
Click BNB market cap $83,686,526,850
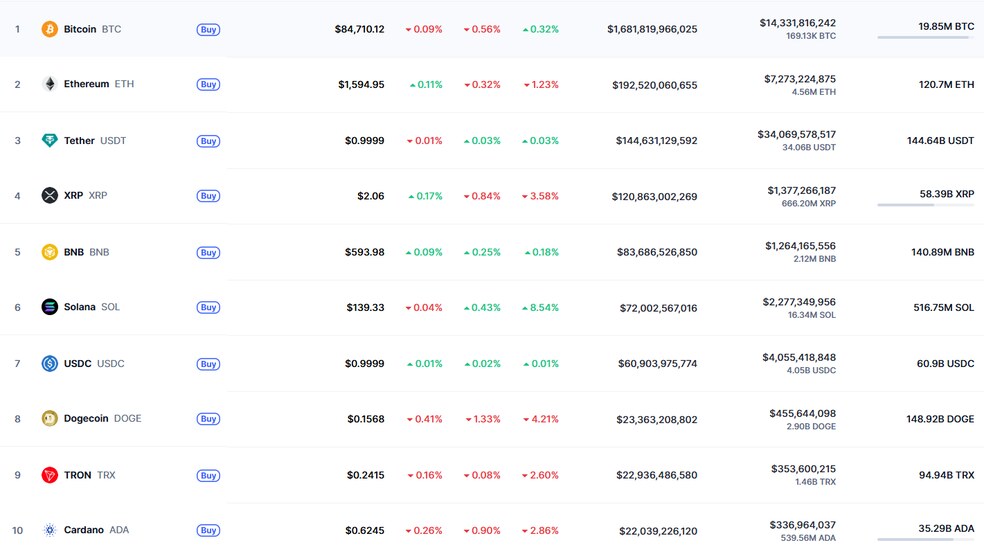pyautogui.click(x=657, y=252)
